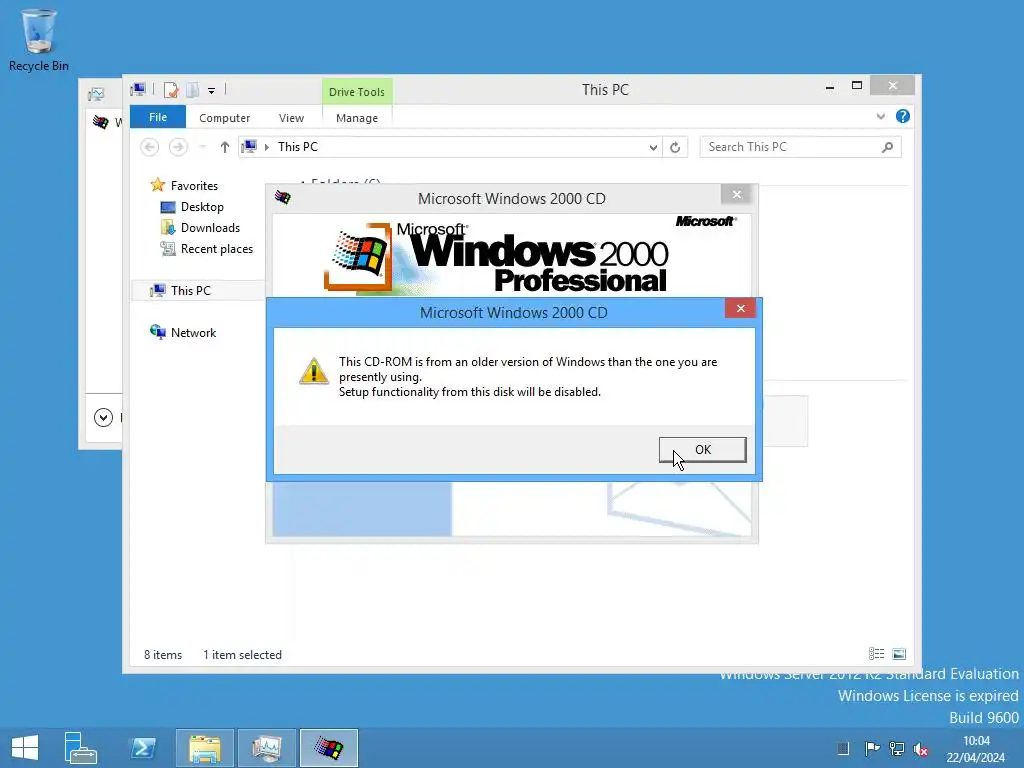Launch PowerShell from the taskbar
This screenshot has width=1024, height=768.
click(142, 748)
